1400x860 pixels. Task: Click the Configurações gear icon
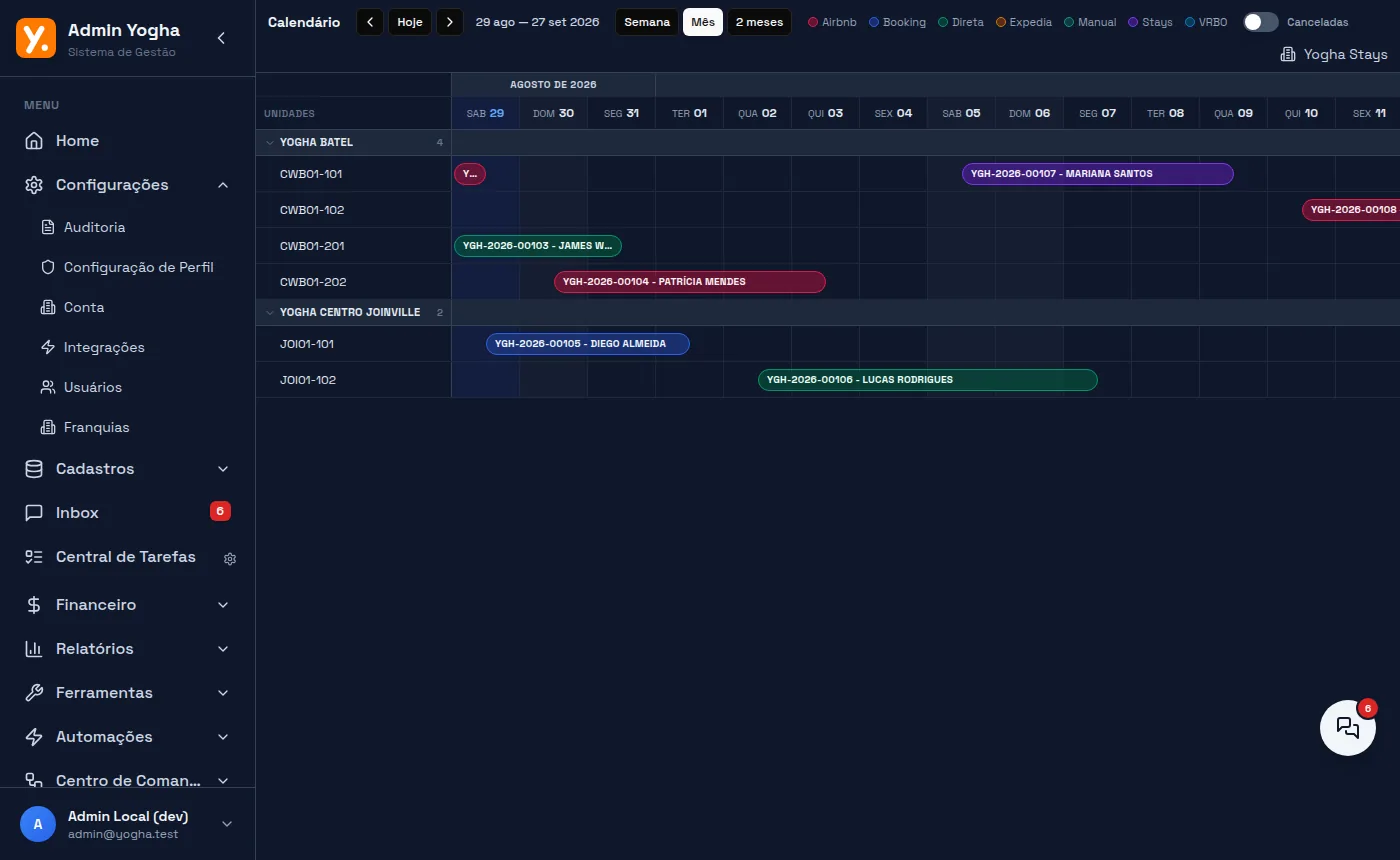34,185
